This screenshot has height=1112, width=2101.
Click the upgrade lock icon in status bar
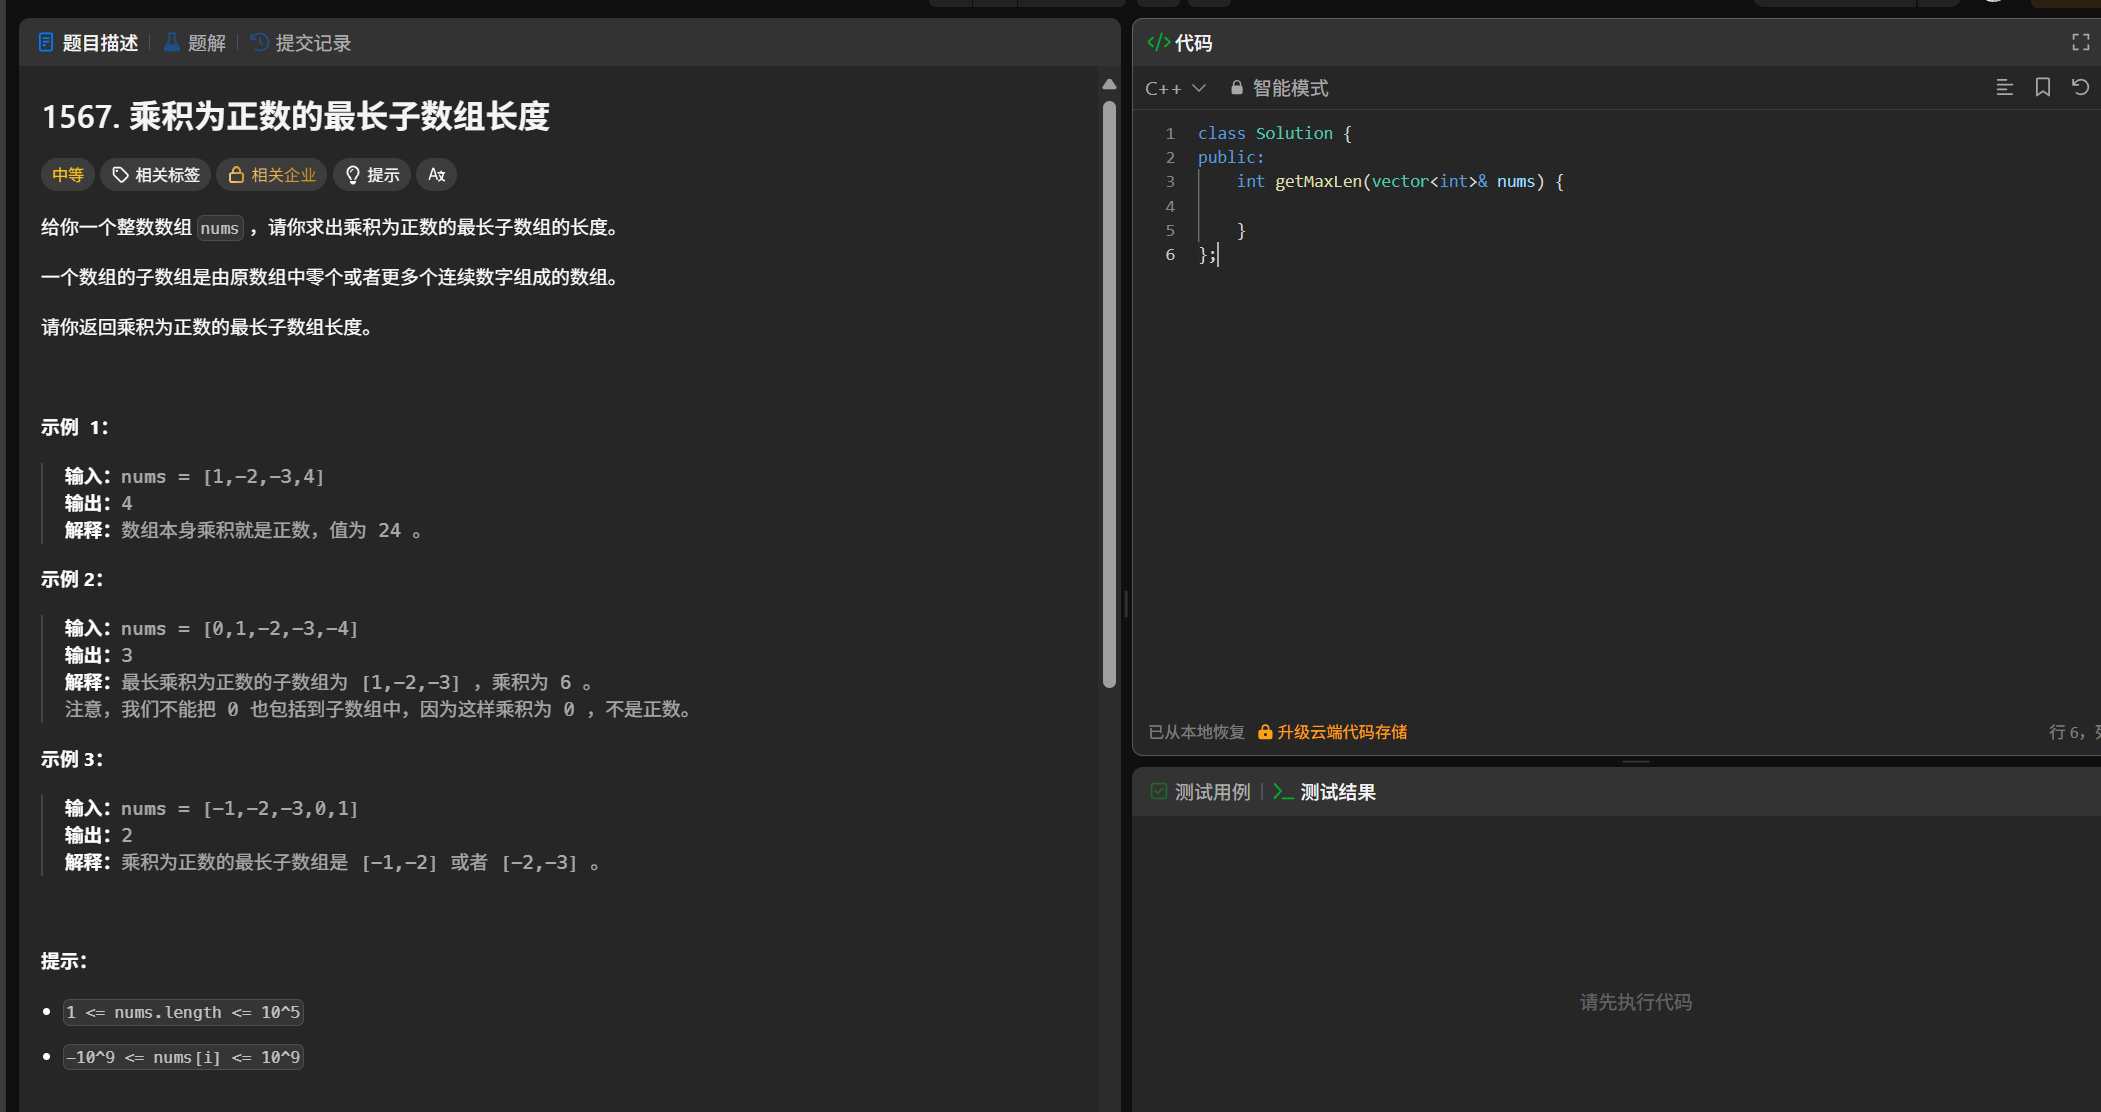[1265, 732]
